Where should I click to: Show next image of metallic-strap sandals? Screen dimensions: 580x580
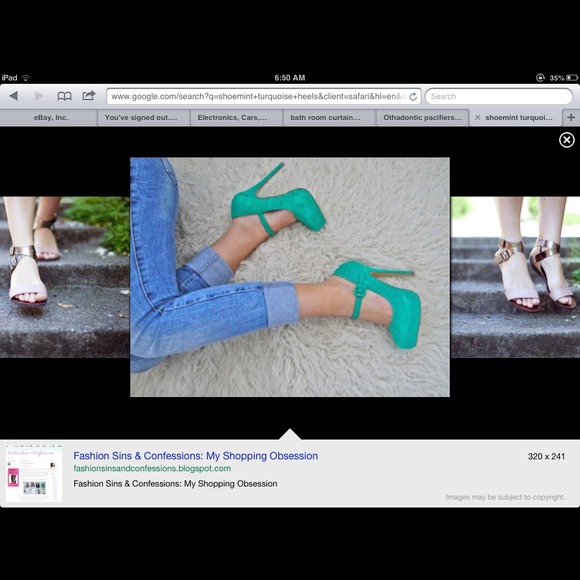click(516, 277)
